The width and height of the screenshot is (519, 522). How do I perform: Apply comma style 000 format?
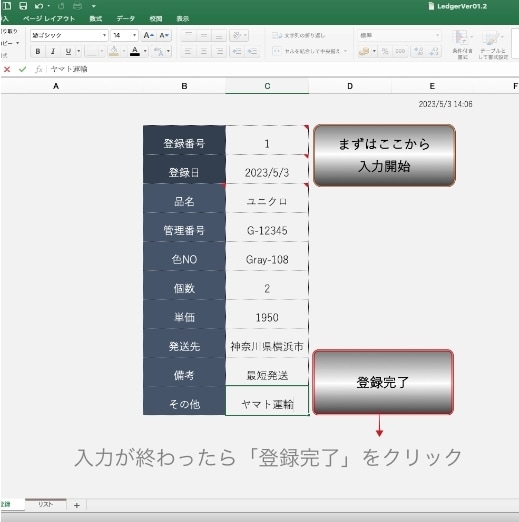pyautogui.click(x=400, y=51)
